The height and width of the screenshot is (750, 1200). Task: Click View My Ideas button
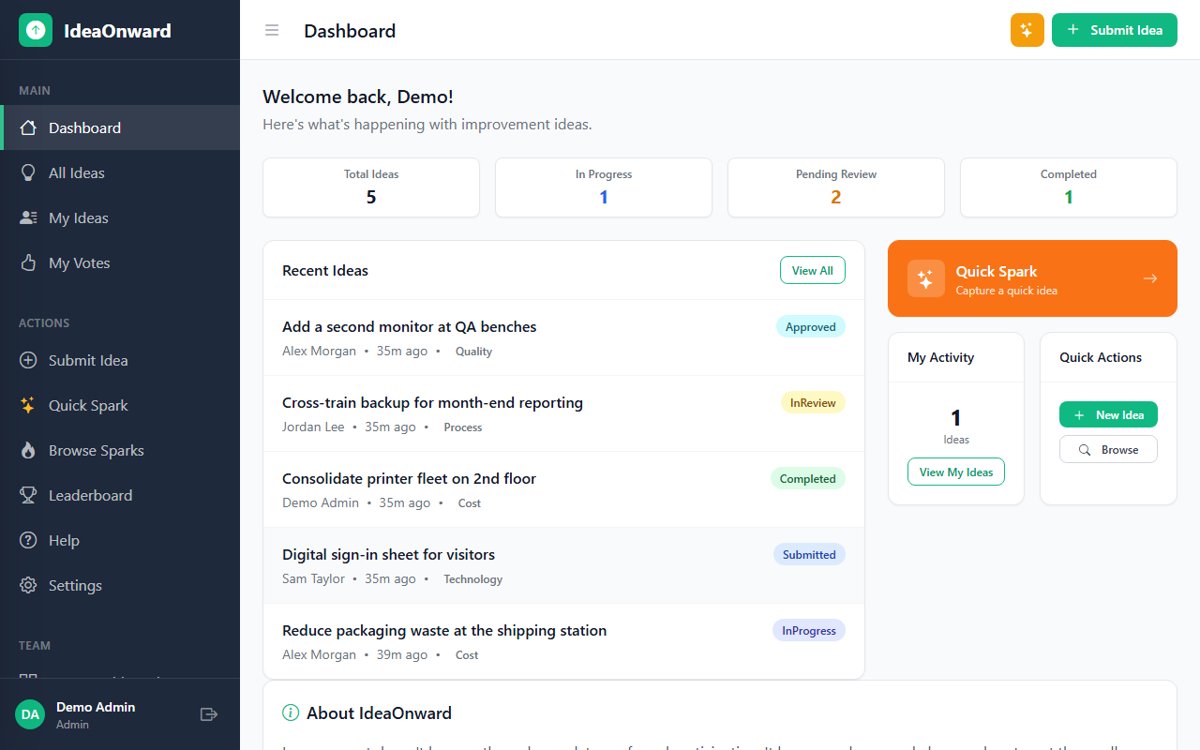coord(956,472)
